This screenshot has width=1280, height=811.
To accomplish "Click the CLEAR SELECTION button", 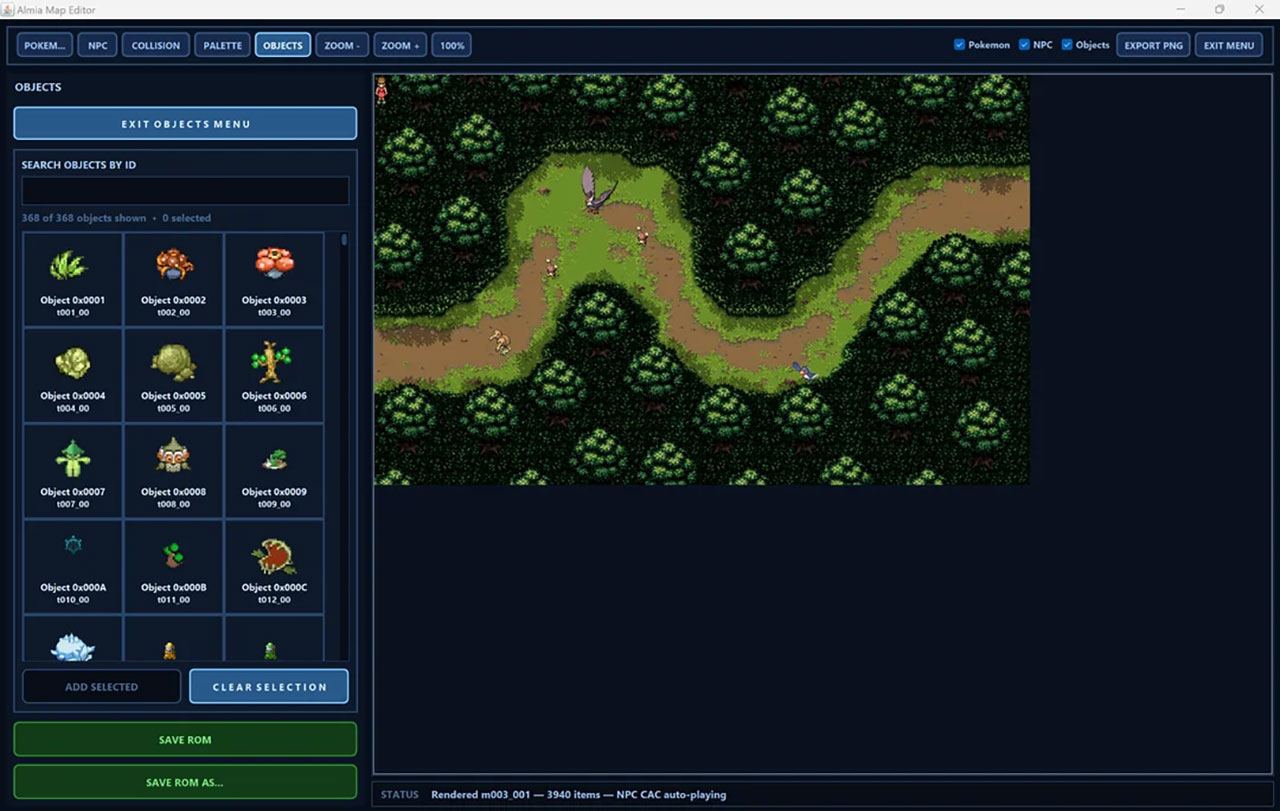I will pos(269,687).
